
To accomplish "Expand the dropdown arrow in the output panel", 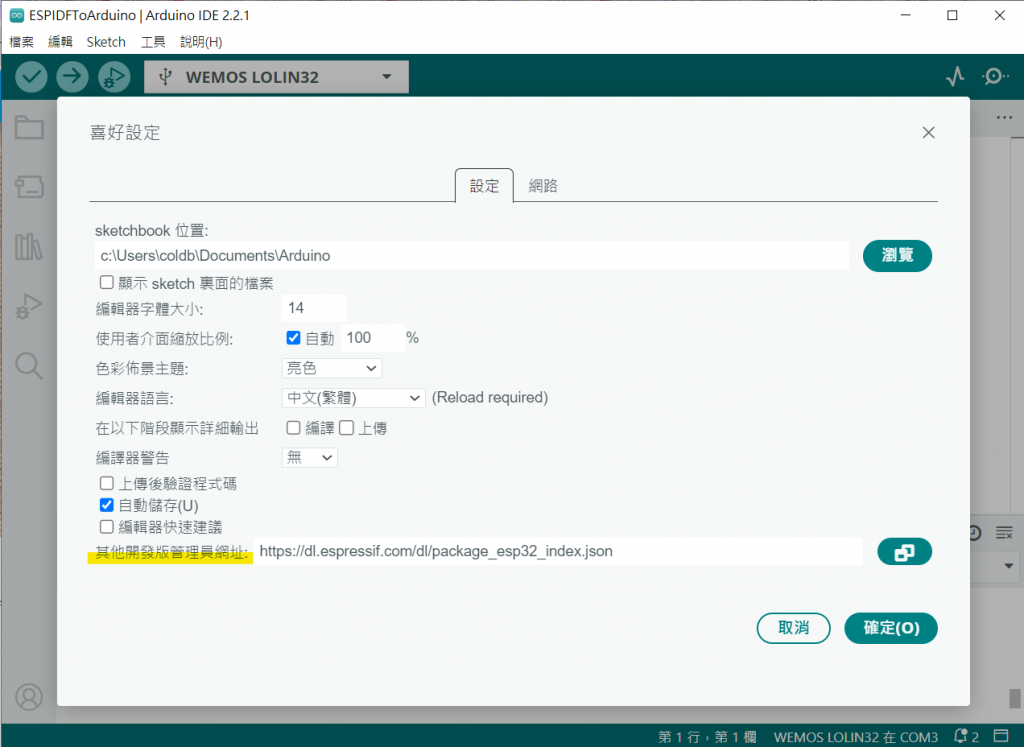I will tap(1008, 565).
